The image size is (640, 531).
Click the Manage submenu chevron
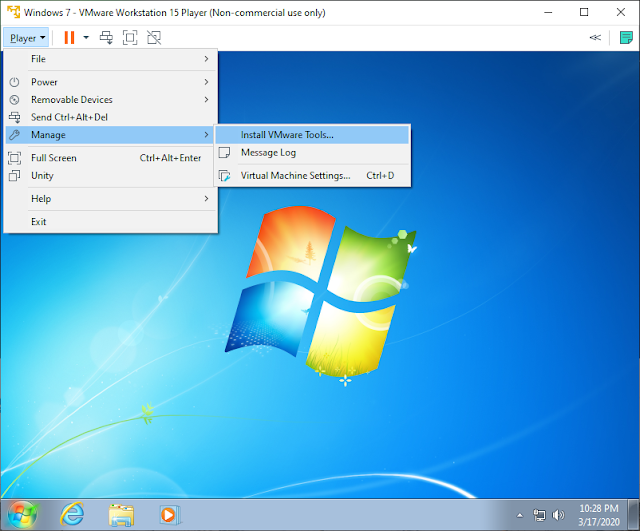[207, 135]
